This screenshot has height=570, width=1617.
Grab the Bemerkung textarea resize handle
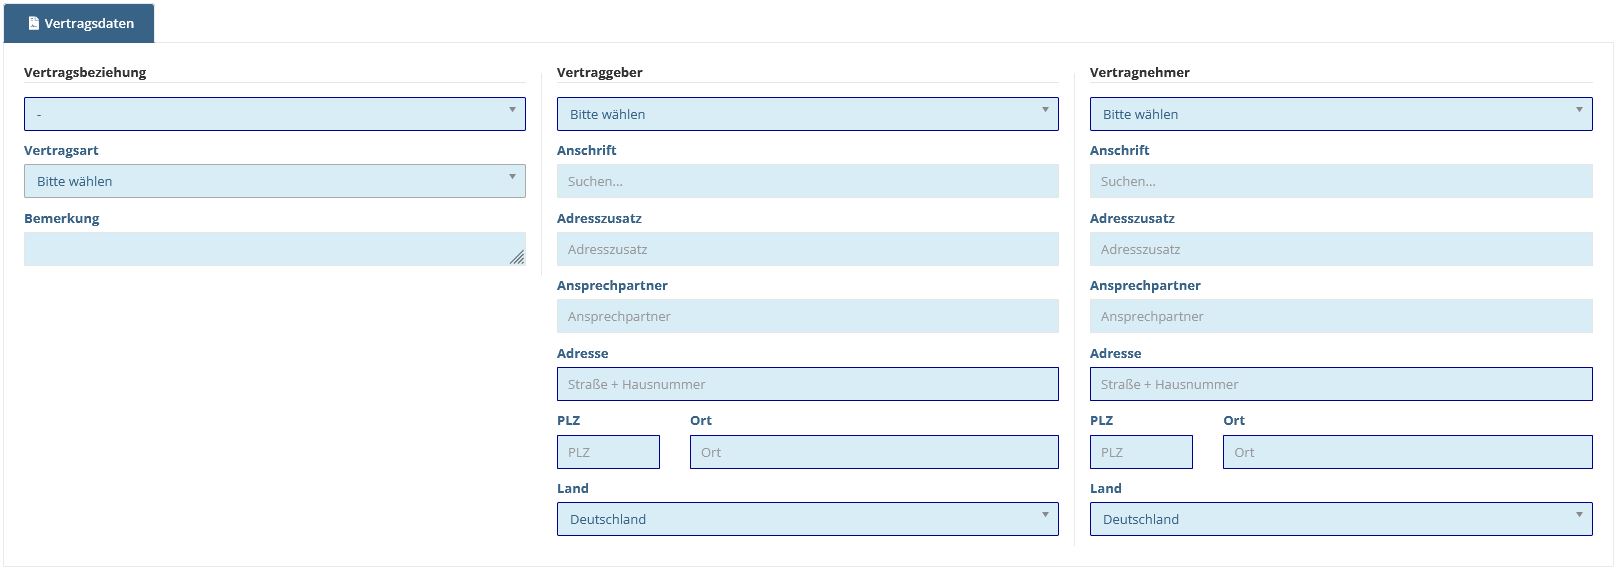(517, 258)
